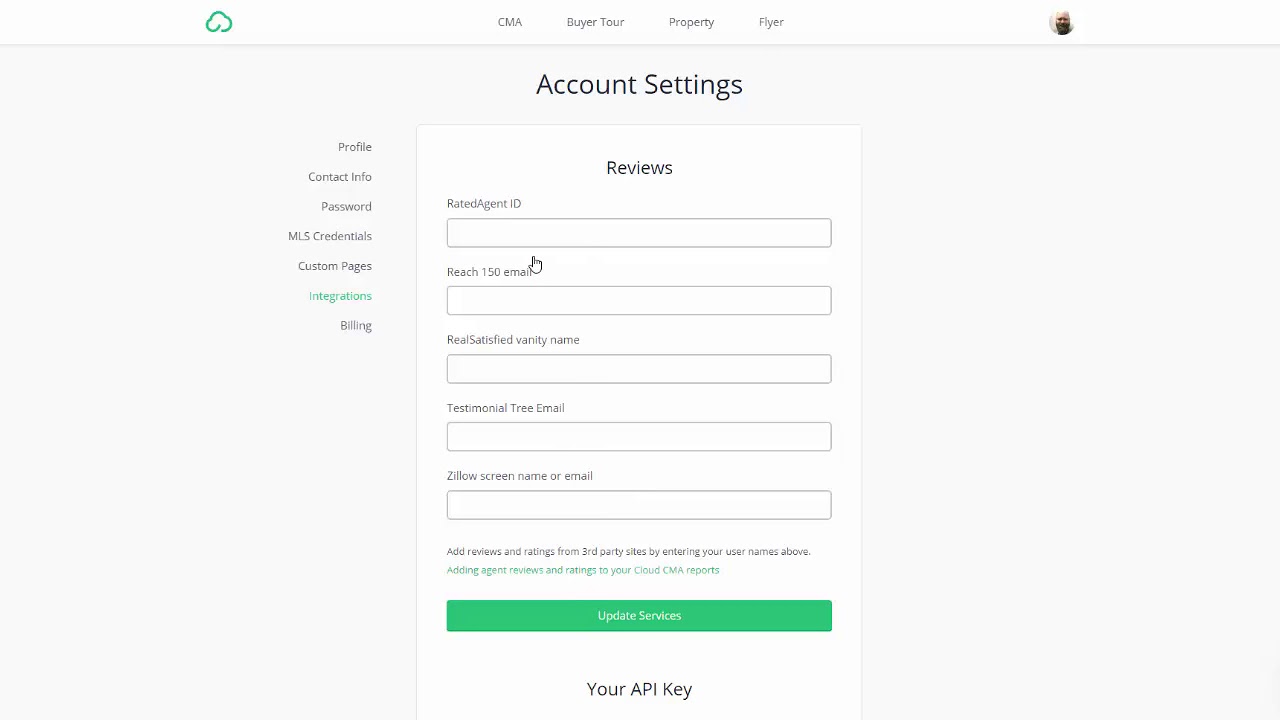Open the user profile avatar
The image size is (1280, 720).
(x=1061, y=22)
